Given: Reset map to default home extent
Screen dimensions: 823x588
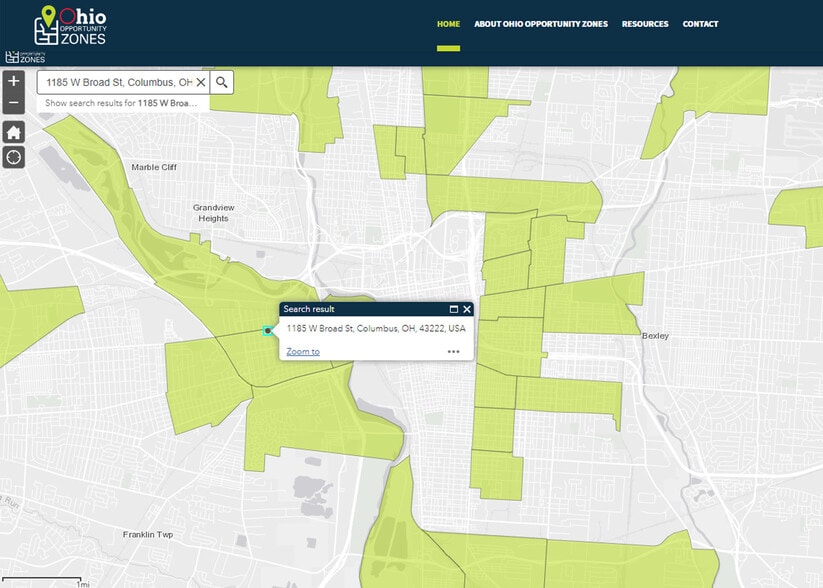Looking at the screenshot, I should pyautogui.click(x=14, y=132).
